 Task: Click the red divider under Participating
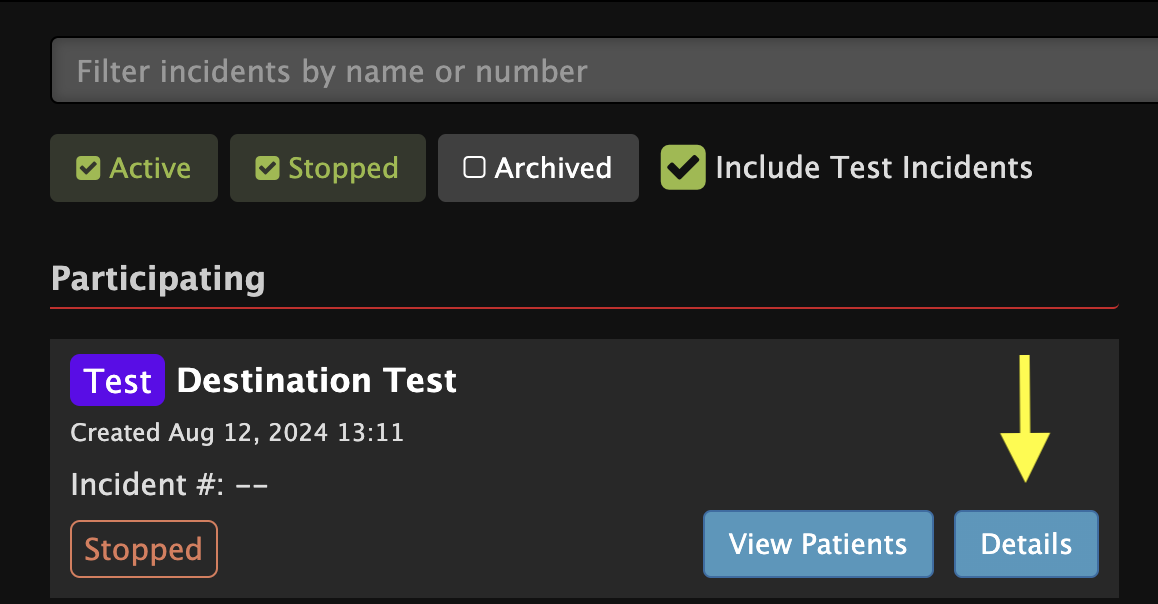pyautogui.click(x=584, y=307)
